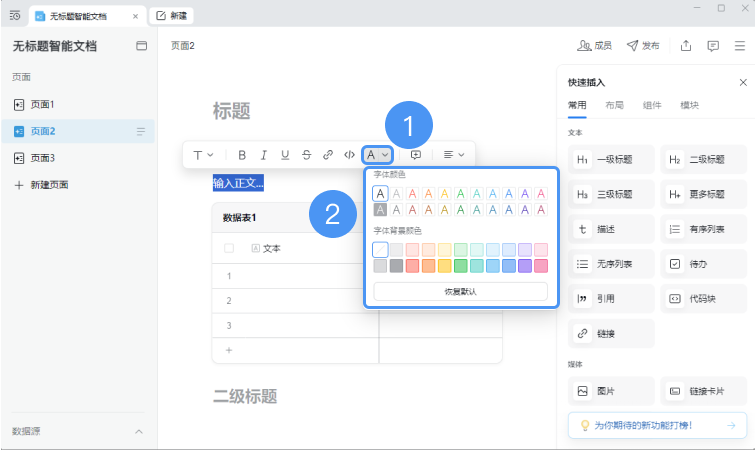Click the share/export icon in top bar
Image resolution: width=755 pixels, height=450 pixels.
[686, 46]
